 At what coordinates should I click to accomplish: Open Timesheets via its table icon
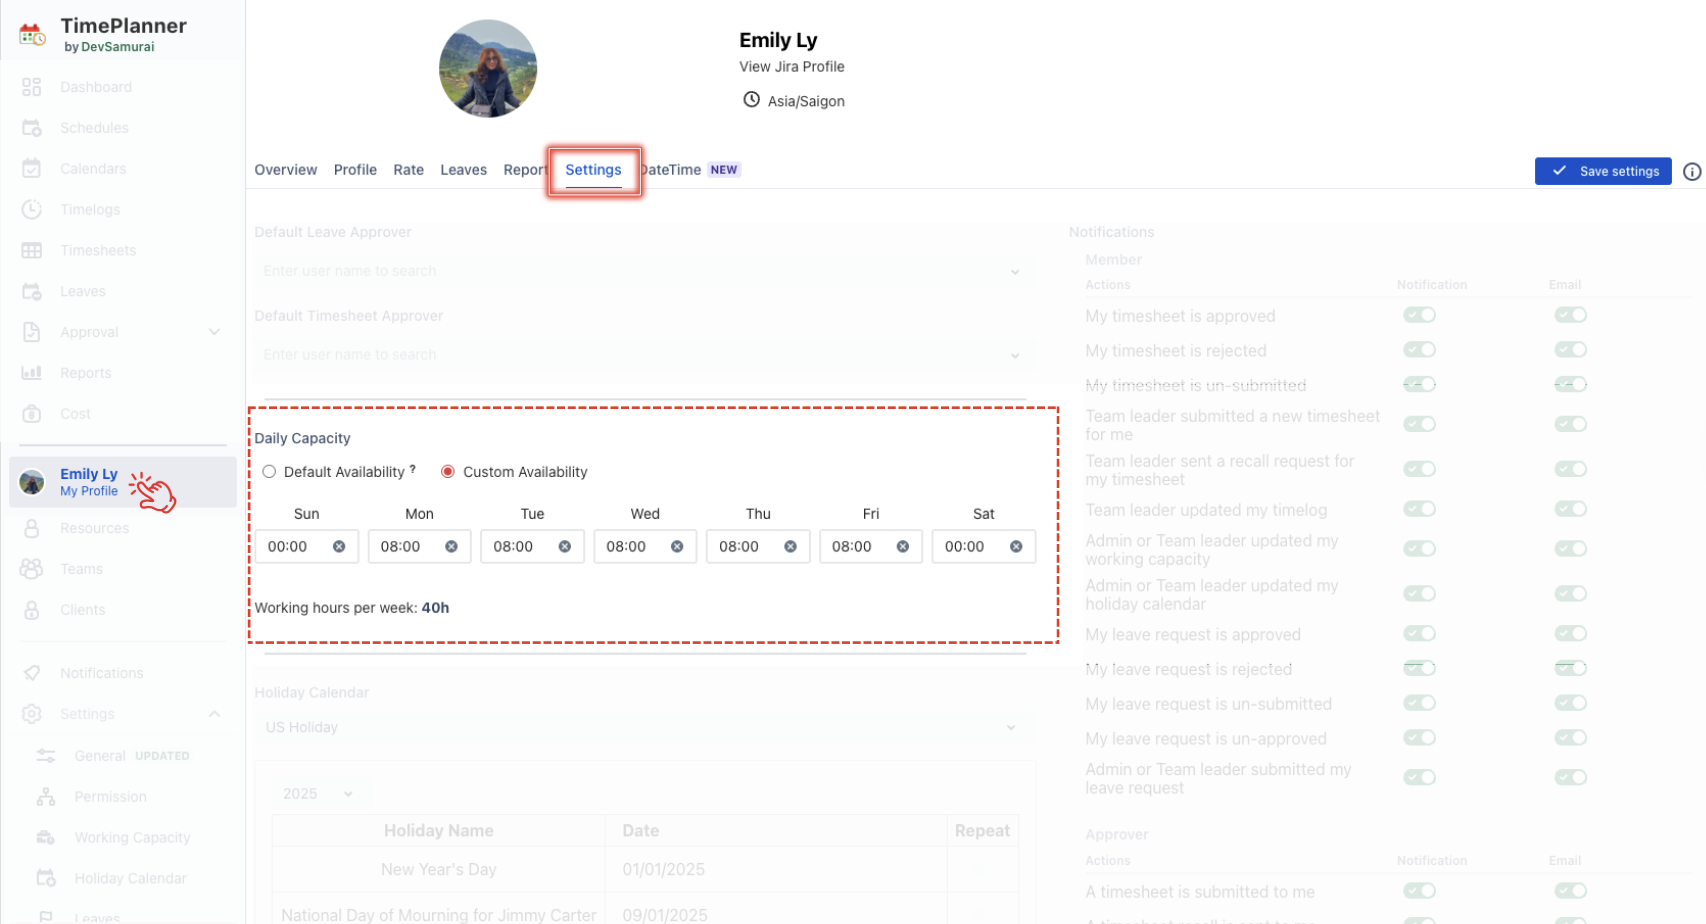coord(31,251)
